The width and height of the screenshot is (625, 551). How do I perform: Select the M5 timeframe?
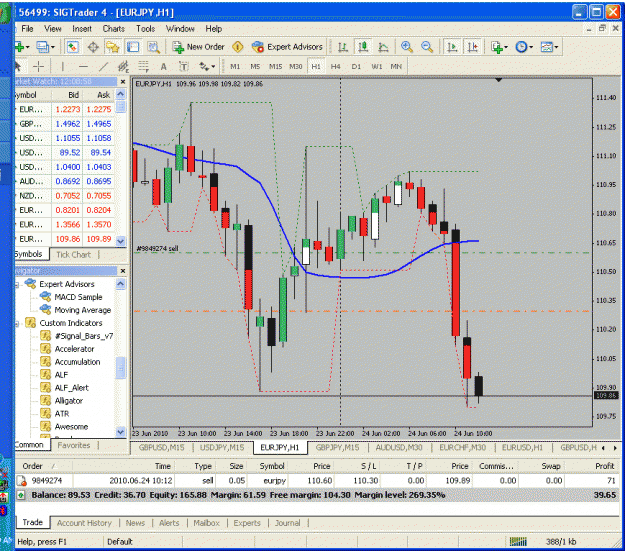tap(255, 66)
